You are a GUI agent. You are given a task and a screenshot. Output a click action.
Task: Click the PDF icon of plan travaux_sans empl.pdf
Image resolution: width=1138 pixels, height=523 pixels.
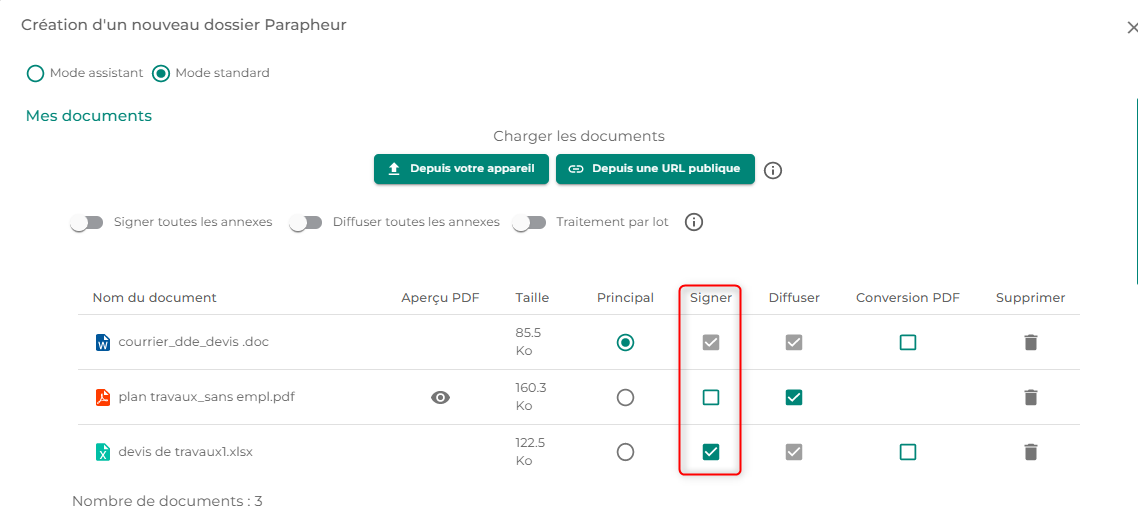coord(103,397)
